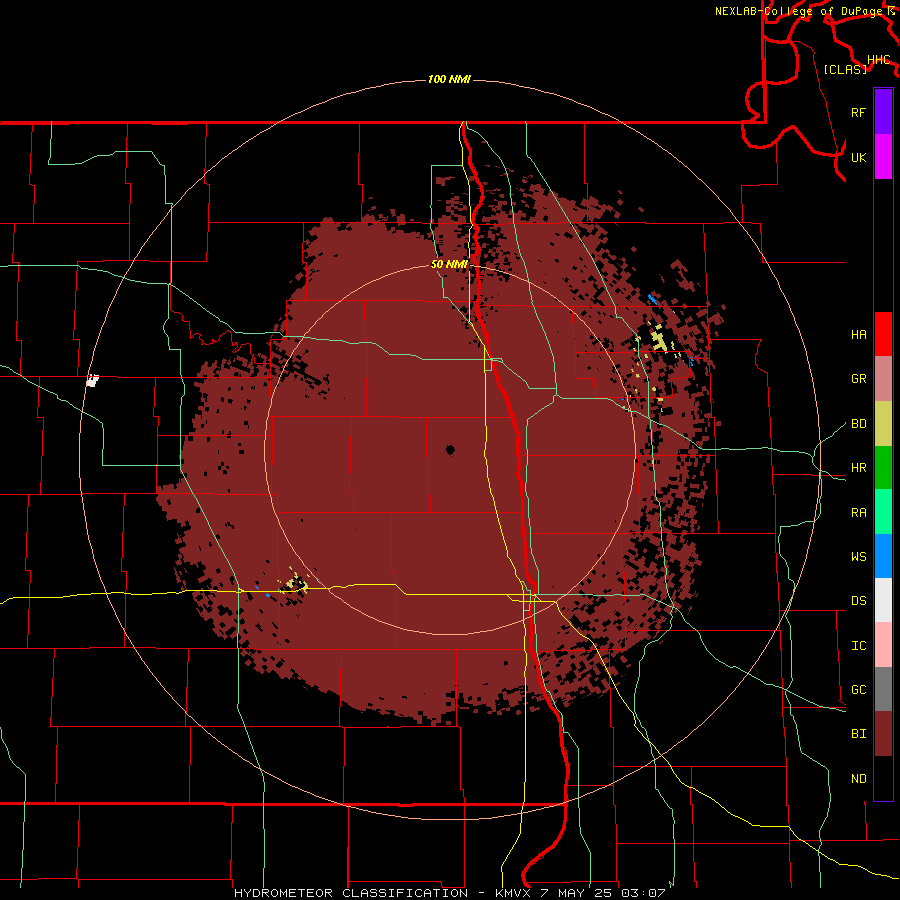Click the GC legend label

tap(858, 689)
